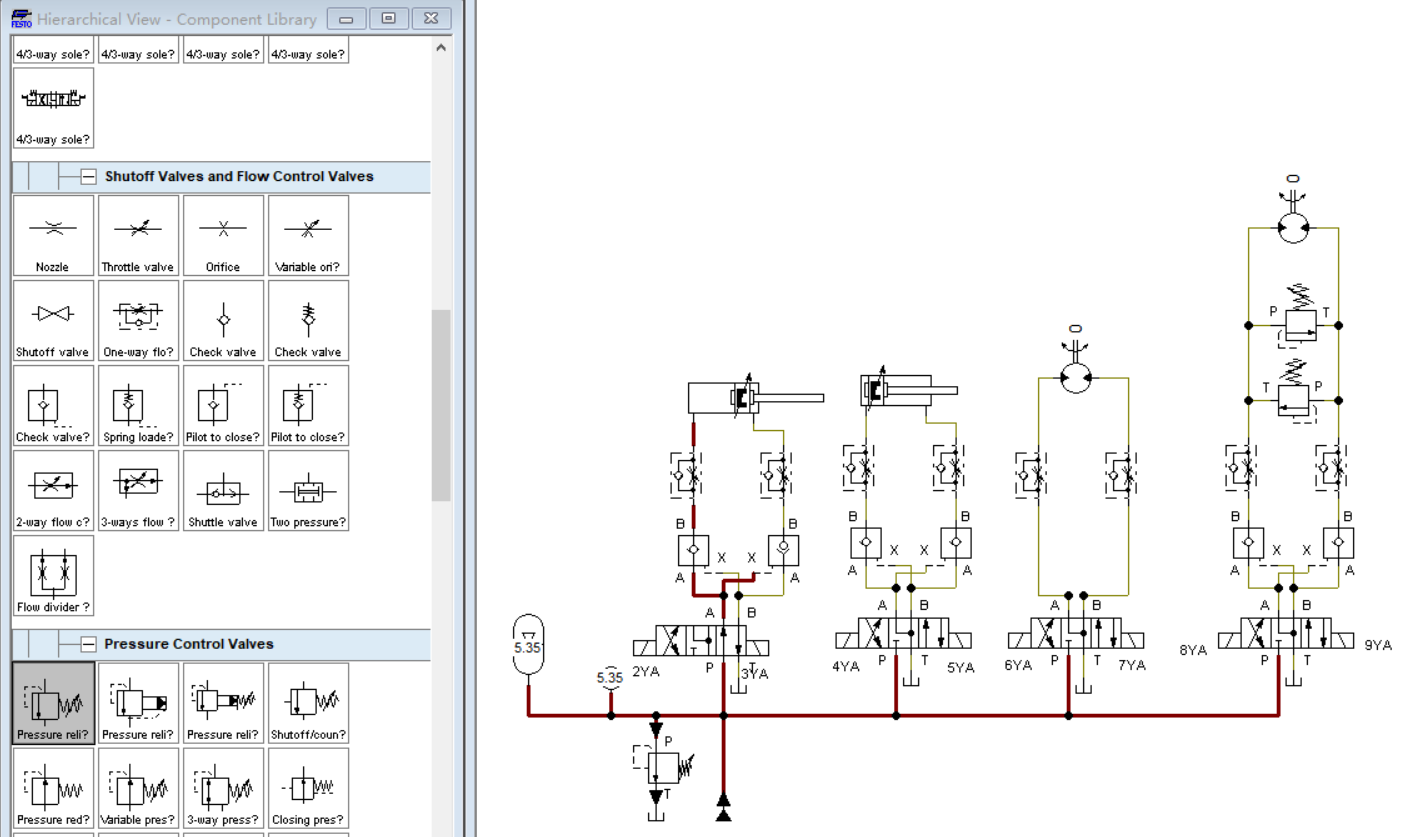This screenshot has width=1402, height=837.
Task: Click the 3YA solenoid label
Action: tap(755, 674)
